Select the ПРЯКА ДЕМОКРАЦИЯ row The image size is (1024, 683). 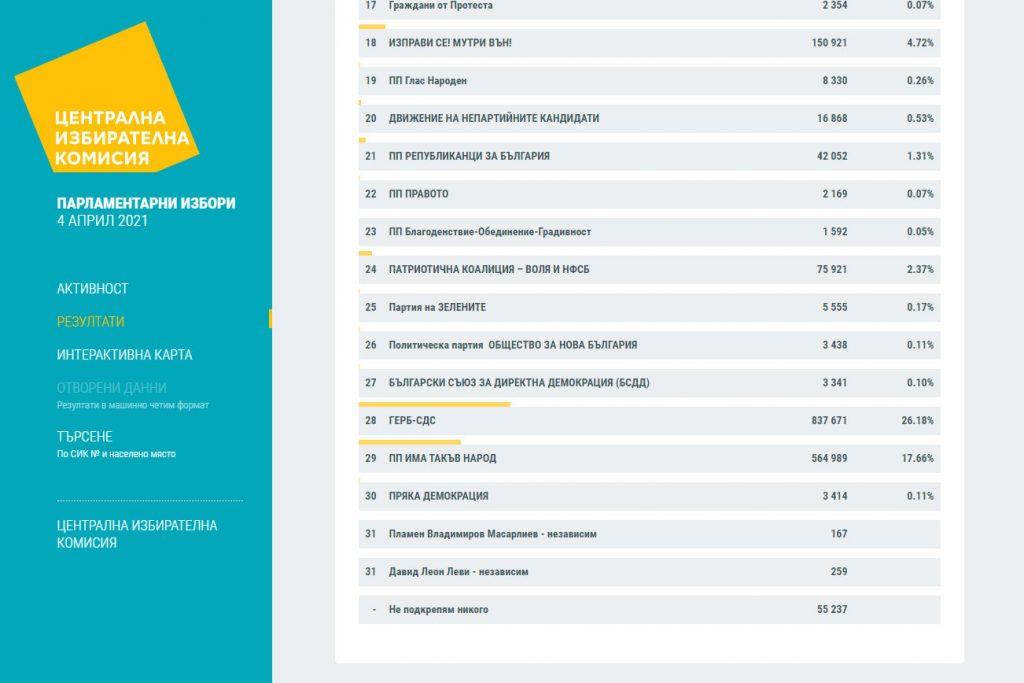[x=648, y=496]
